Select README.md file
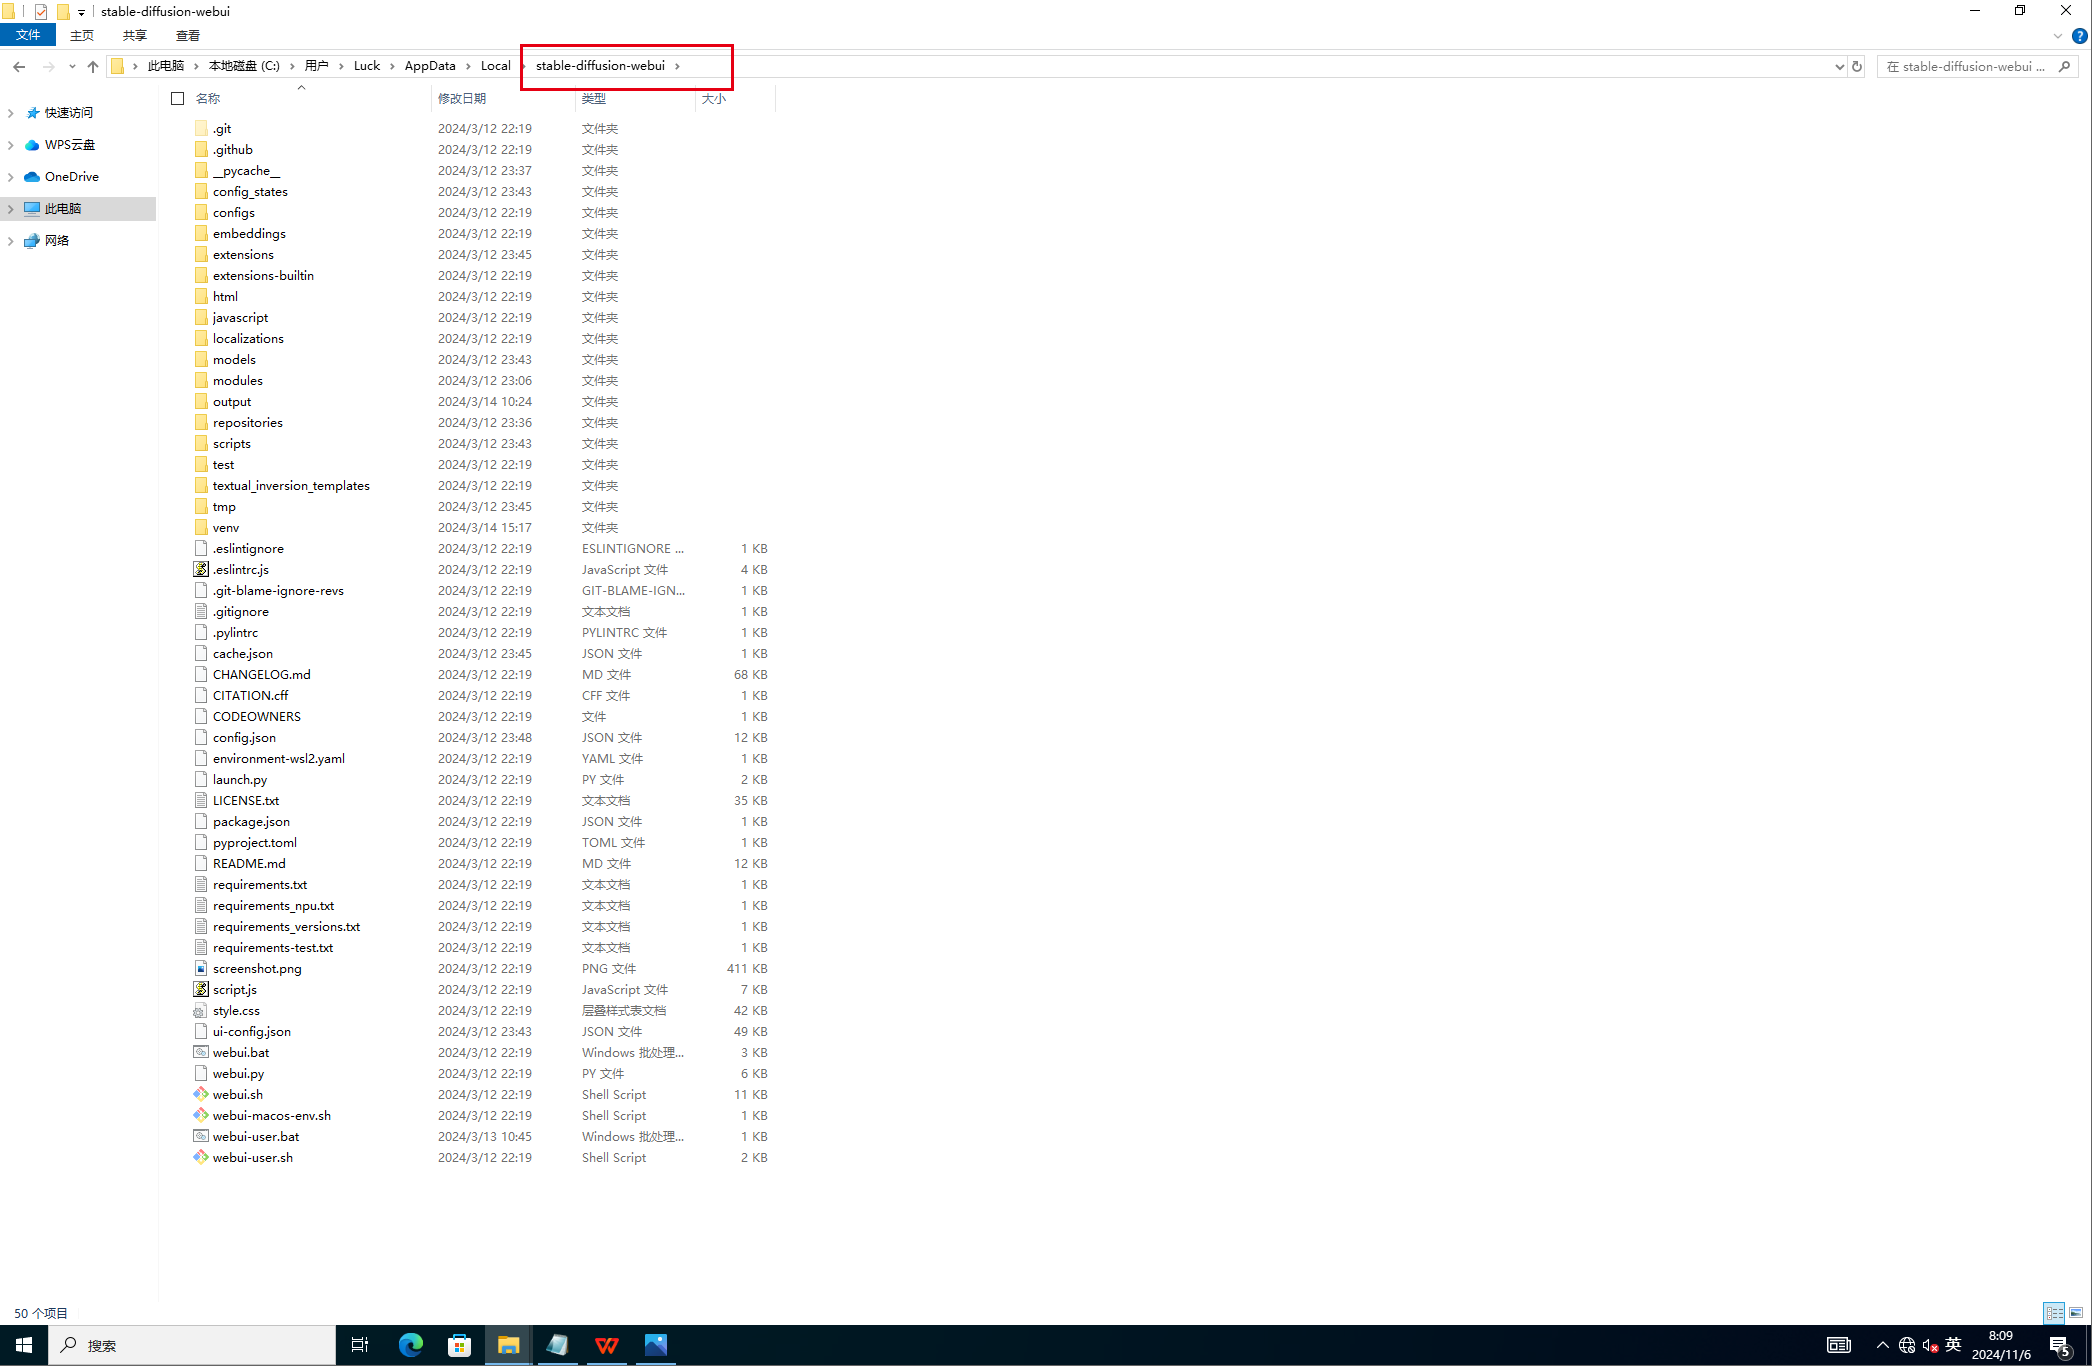The image size is (2092, 1366). click(x=249, y=863)
